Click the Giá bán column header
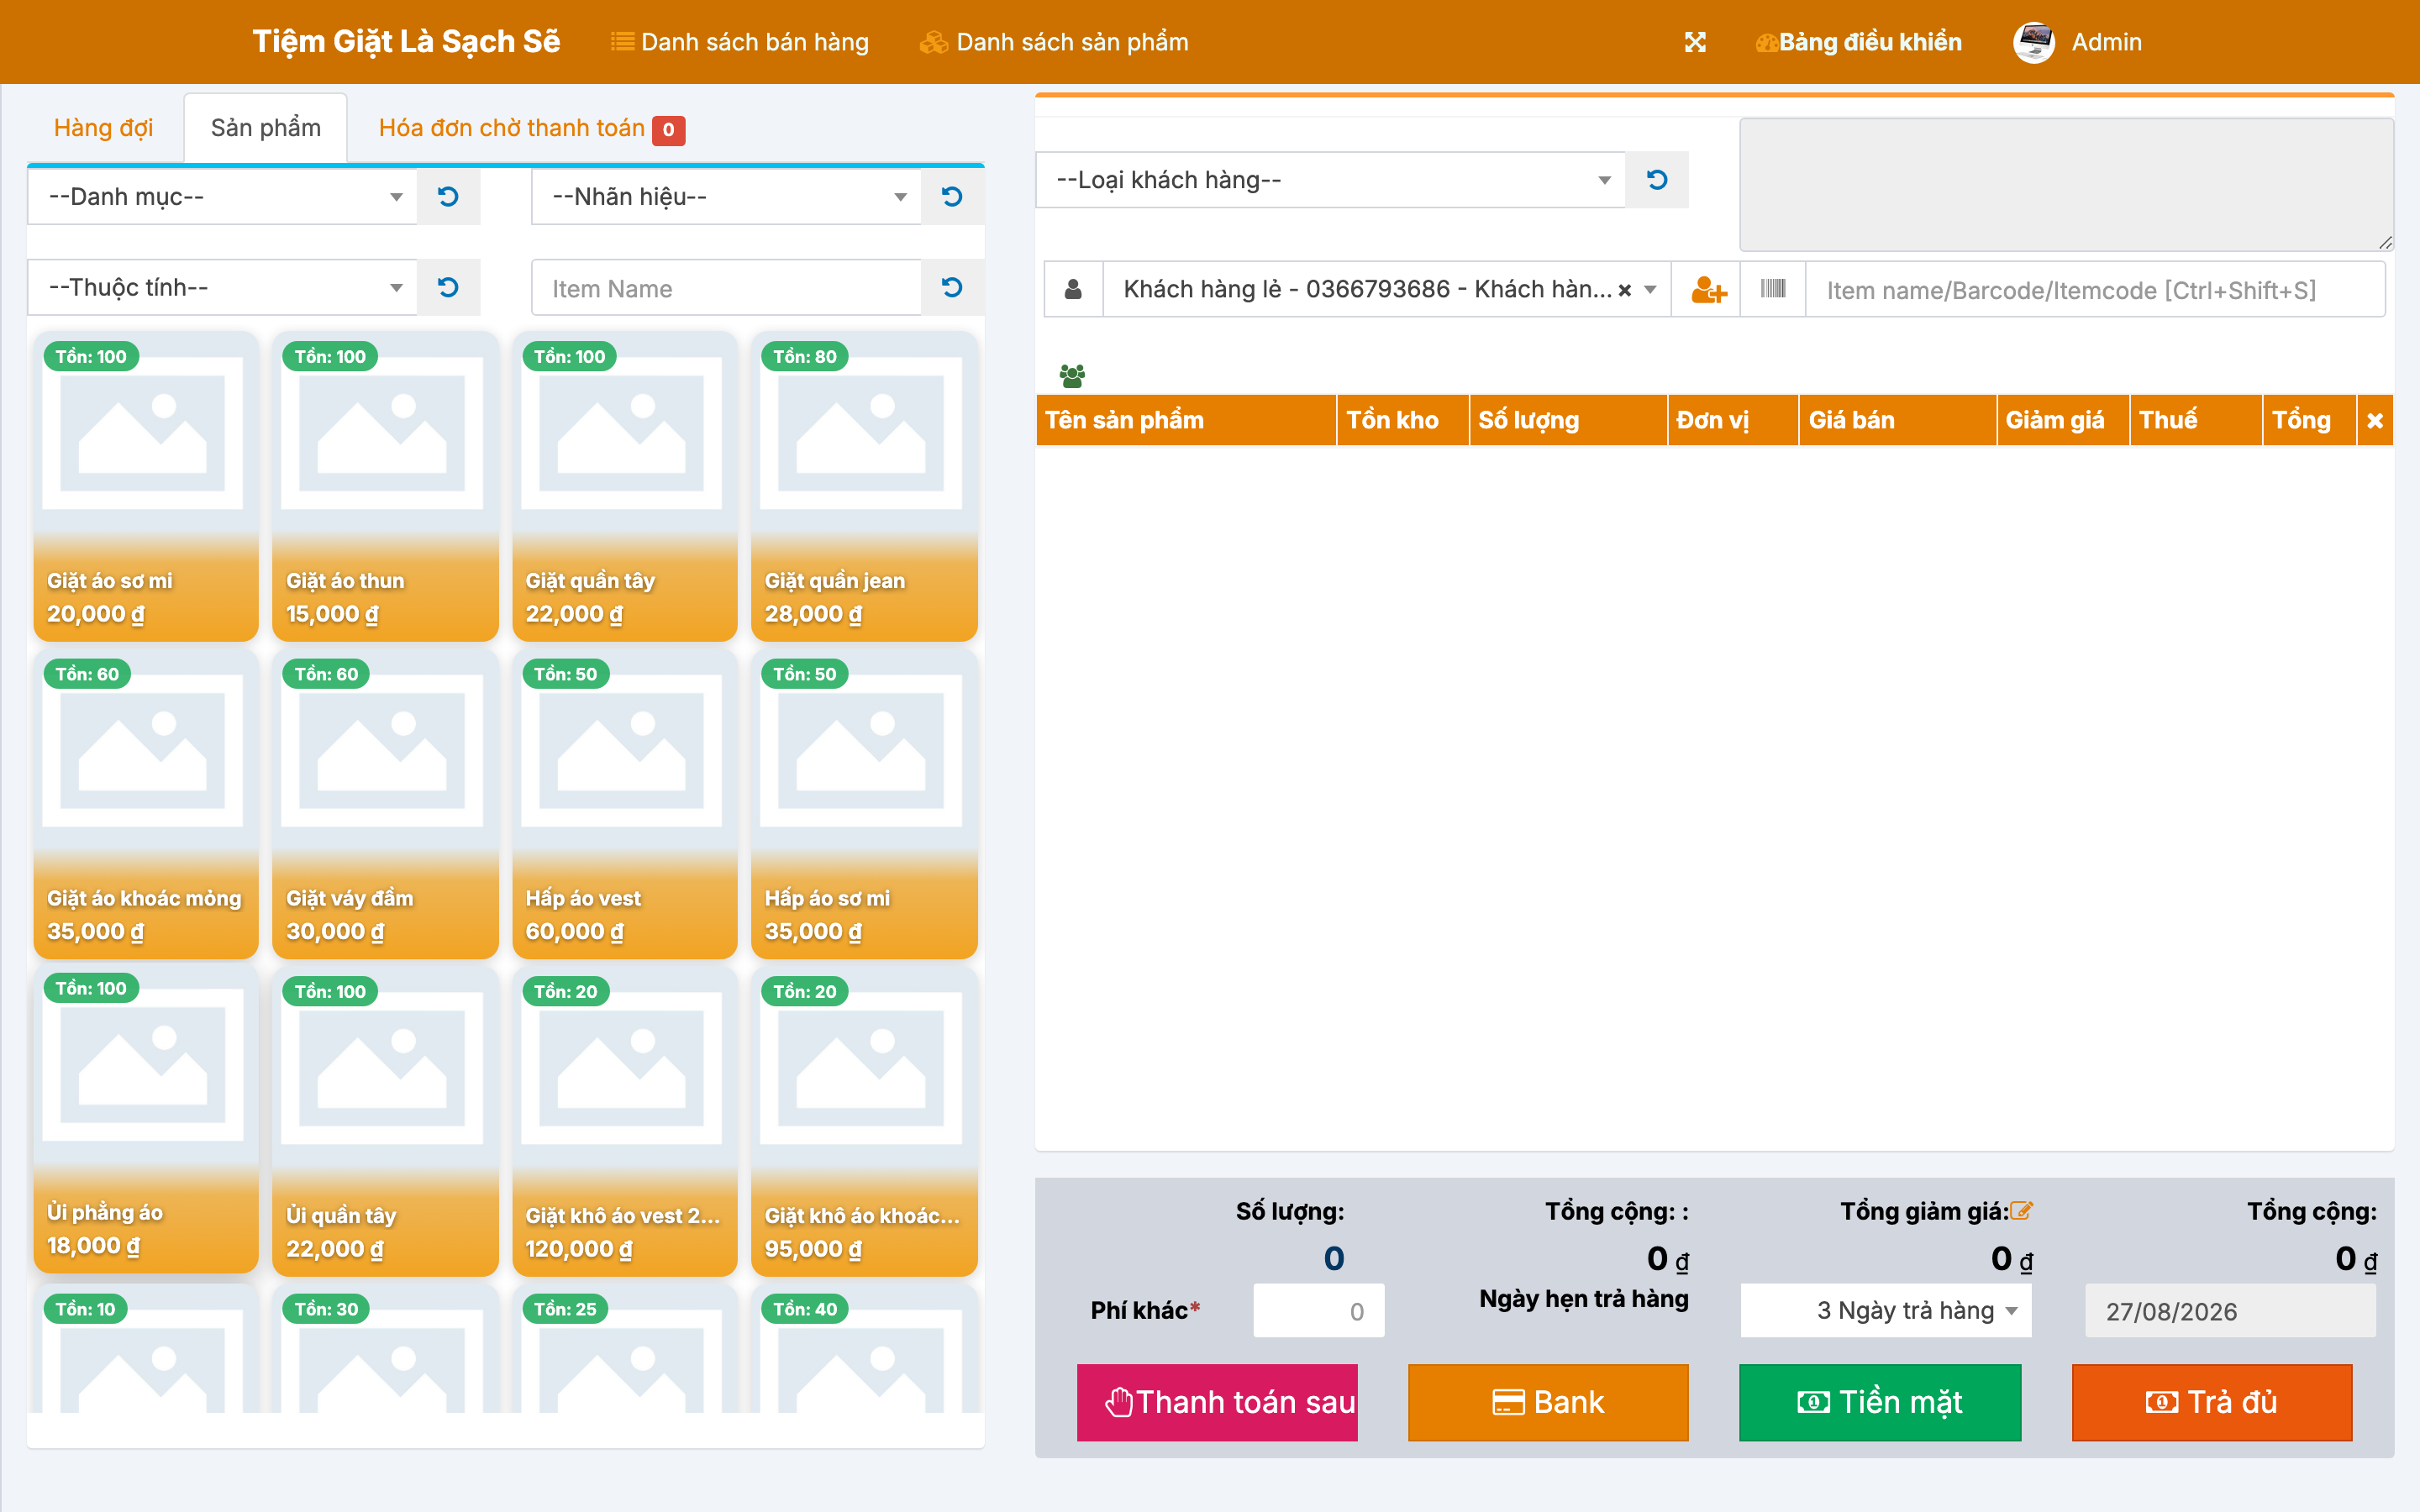The height and width of the screenshot is (1512, 2420). click(1898, 421)
